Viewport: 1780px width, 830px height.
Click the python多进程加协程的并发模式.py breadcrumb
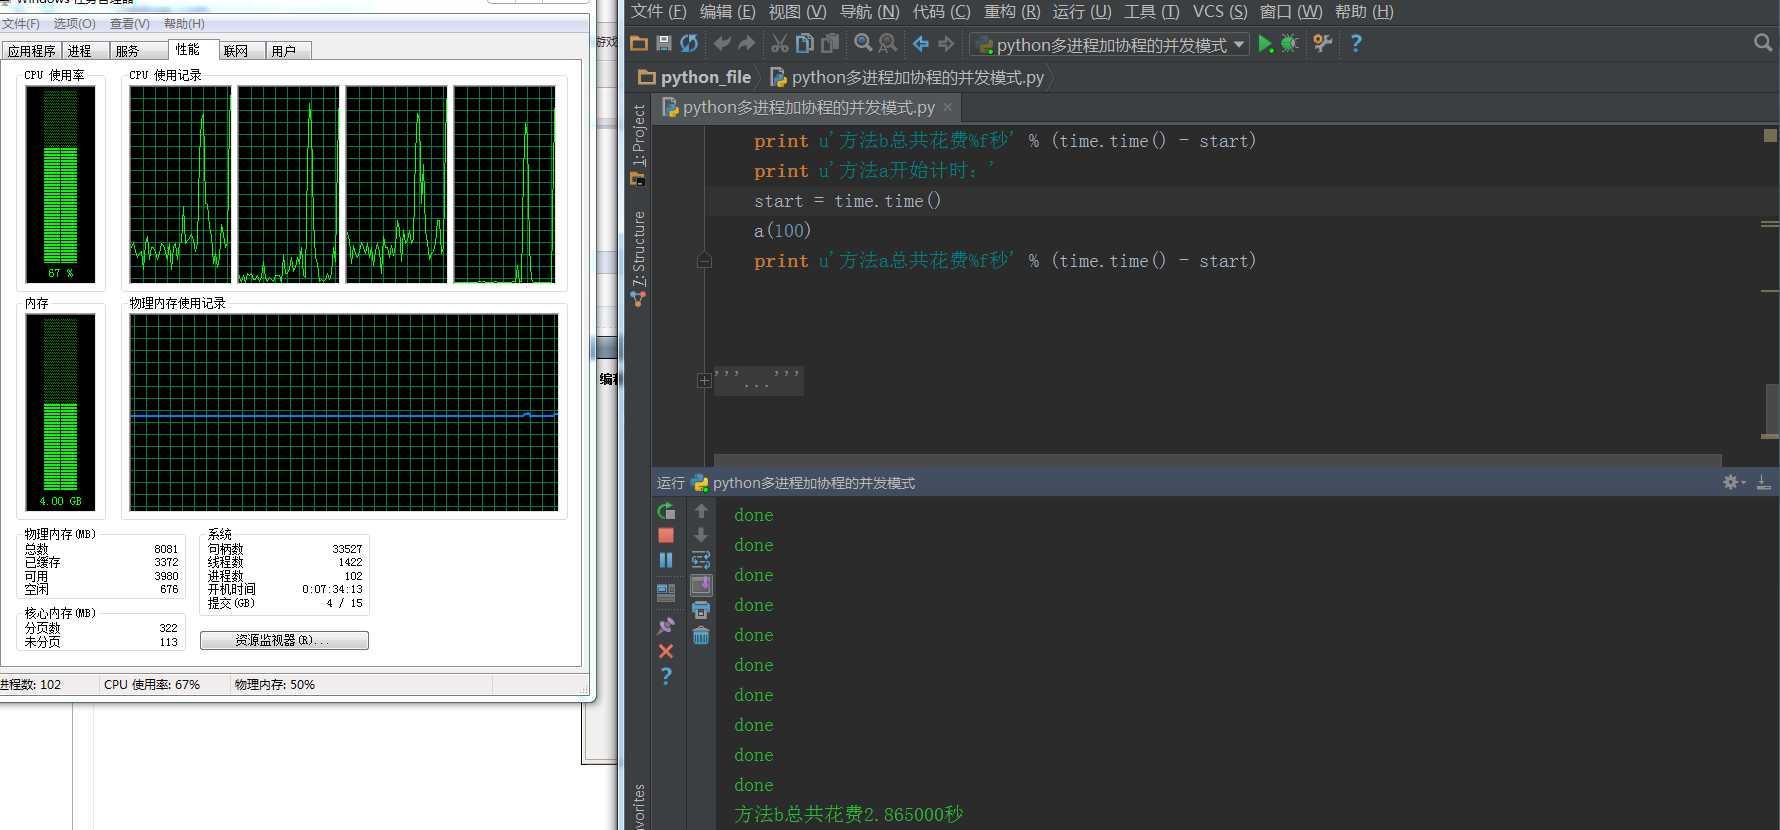point(907,77)
